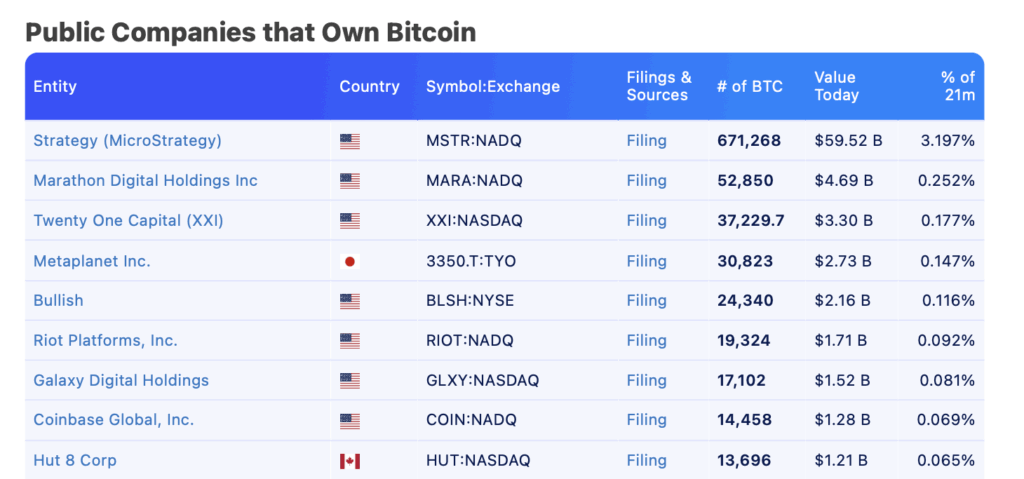Select the RIOT:NADQ symbol cell
1024x479 pixels.
point(470,340)
